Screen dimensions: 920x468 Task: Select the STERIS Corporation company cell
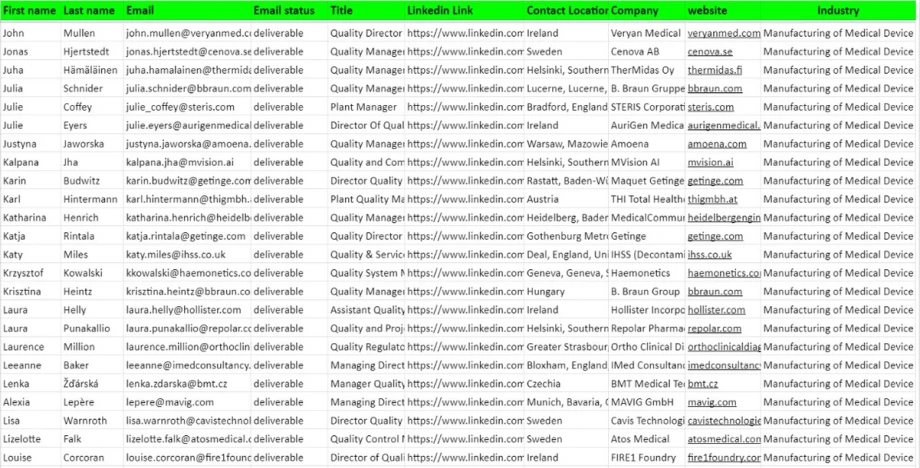pyautogui.click(x=645, y=107)
